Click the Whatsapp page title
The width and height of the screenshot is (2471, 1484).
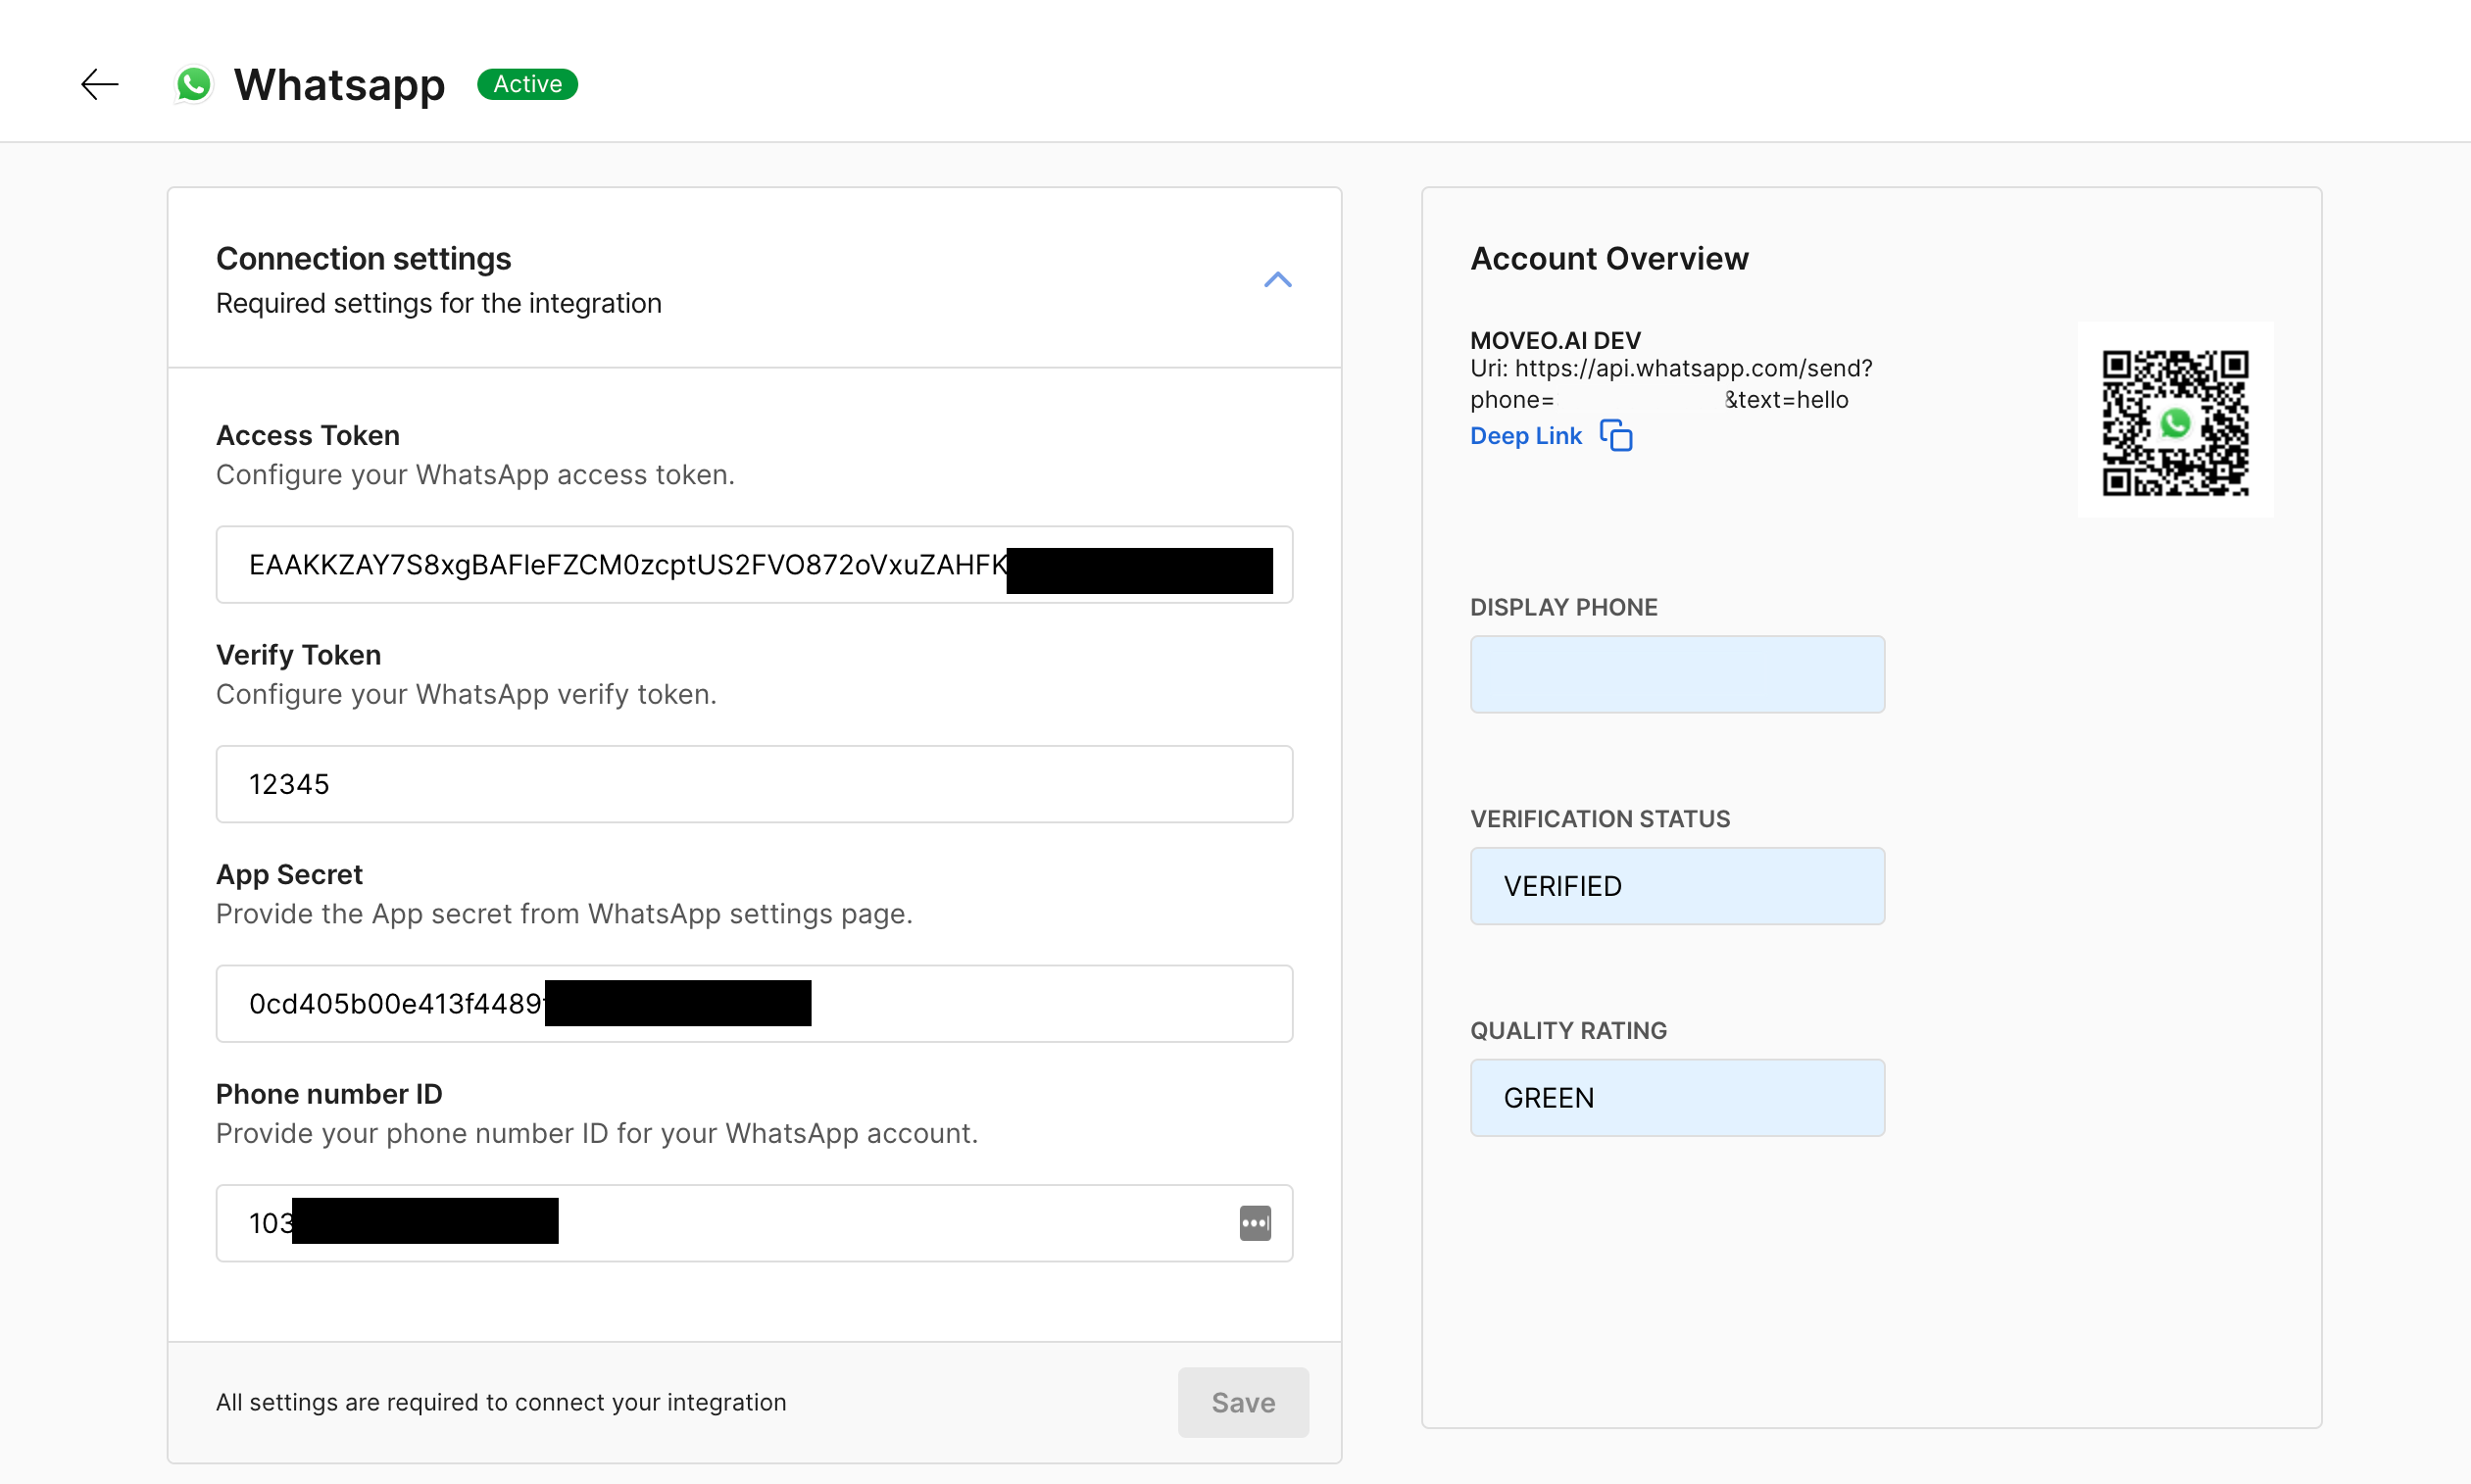point(339,84)
